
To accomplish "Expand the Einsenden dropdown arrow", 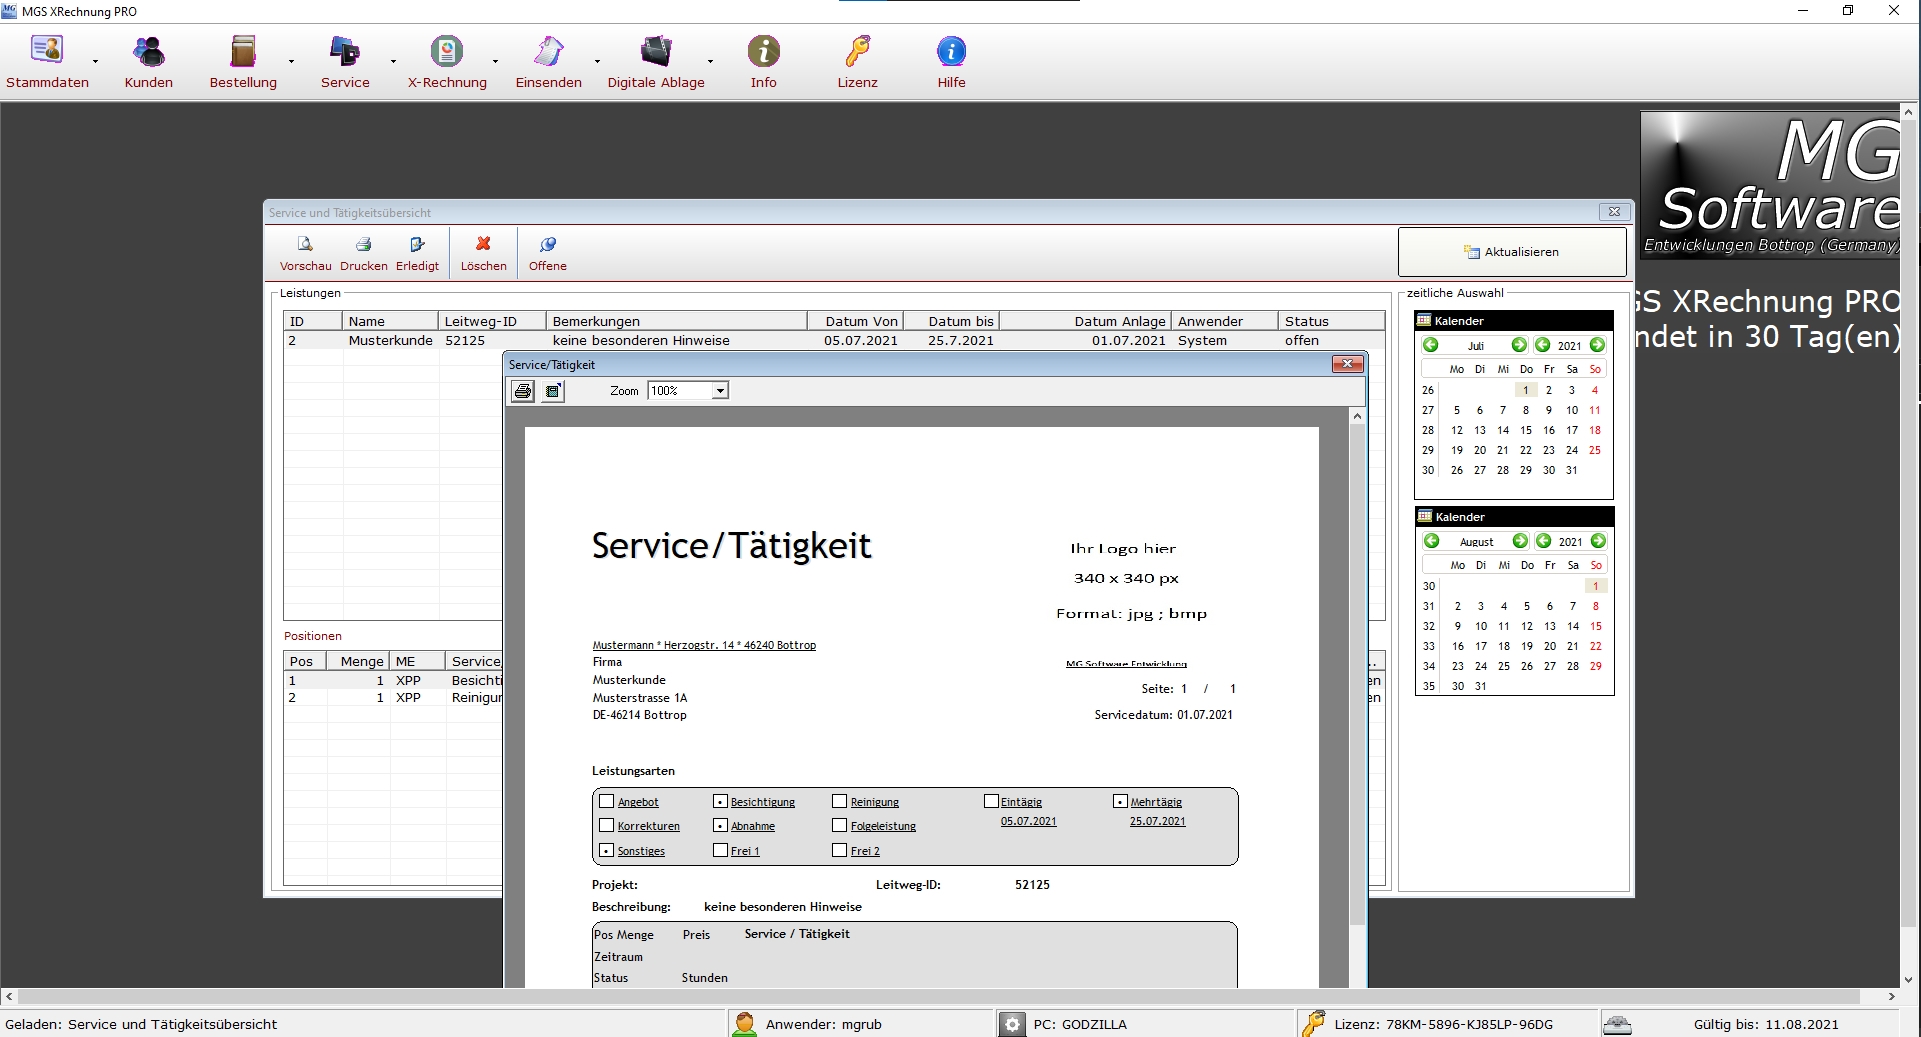I will tap(597, 61).
